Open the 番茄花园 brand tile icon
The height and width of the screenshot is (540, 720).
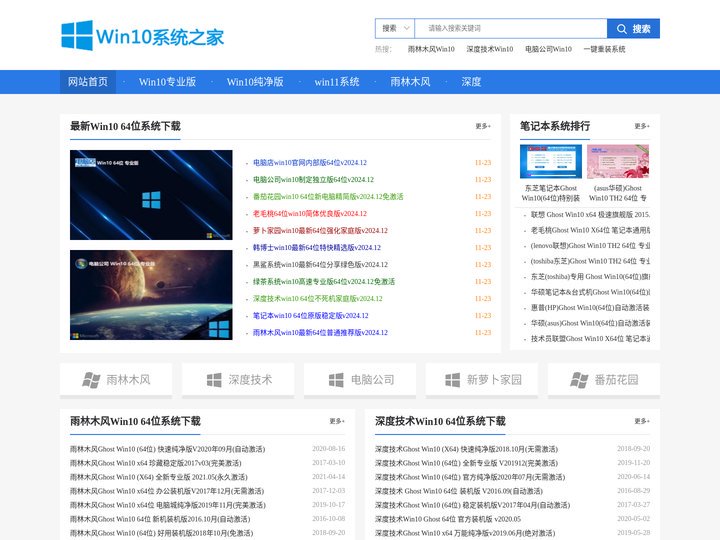tap(579, 380)
